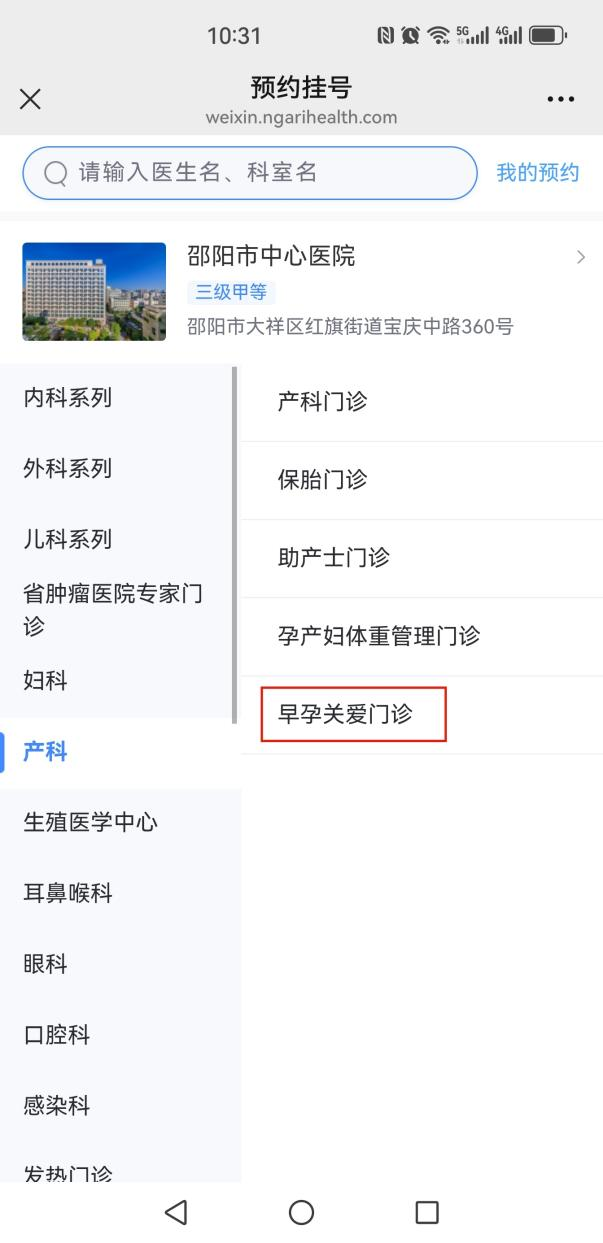The width and height of the screenshot is (603, 1243).
Task: Tap the hospital building thumbnail
Action: tap(94, 291)
